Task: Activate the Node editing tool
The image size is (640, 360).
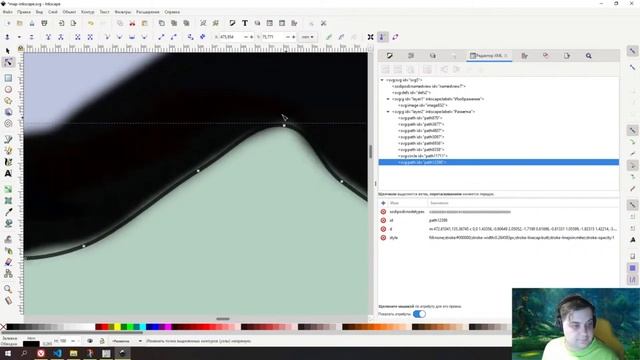Action: click(x=8, y=62)
